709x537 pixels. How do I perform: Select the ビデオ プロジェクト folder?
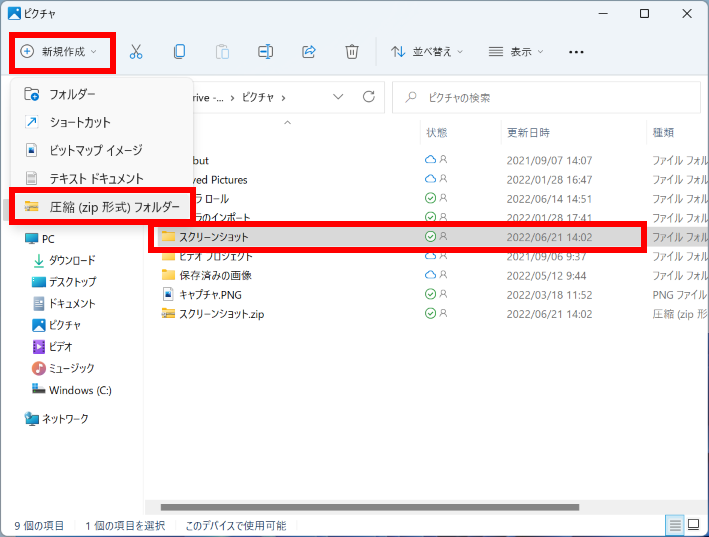(x=216, y=256)
